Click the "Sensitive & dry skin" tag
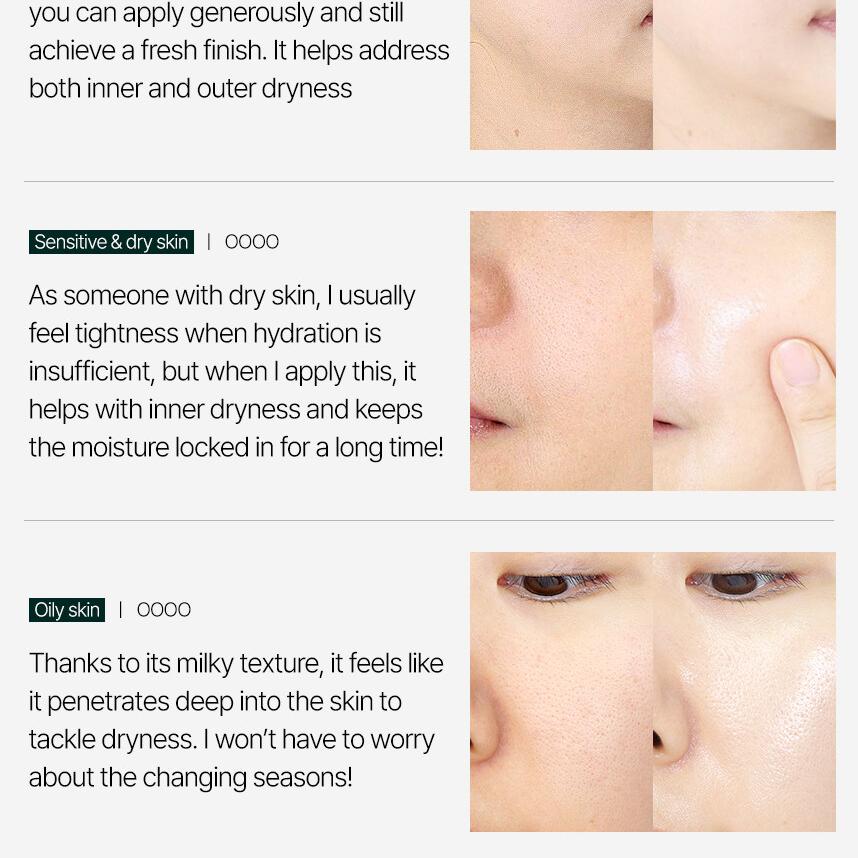Image resolution: width=858 pixels, height=858 pixels. click(111, 242)
